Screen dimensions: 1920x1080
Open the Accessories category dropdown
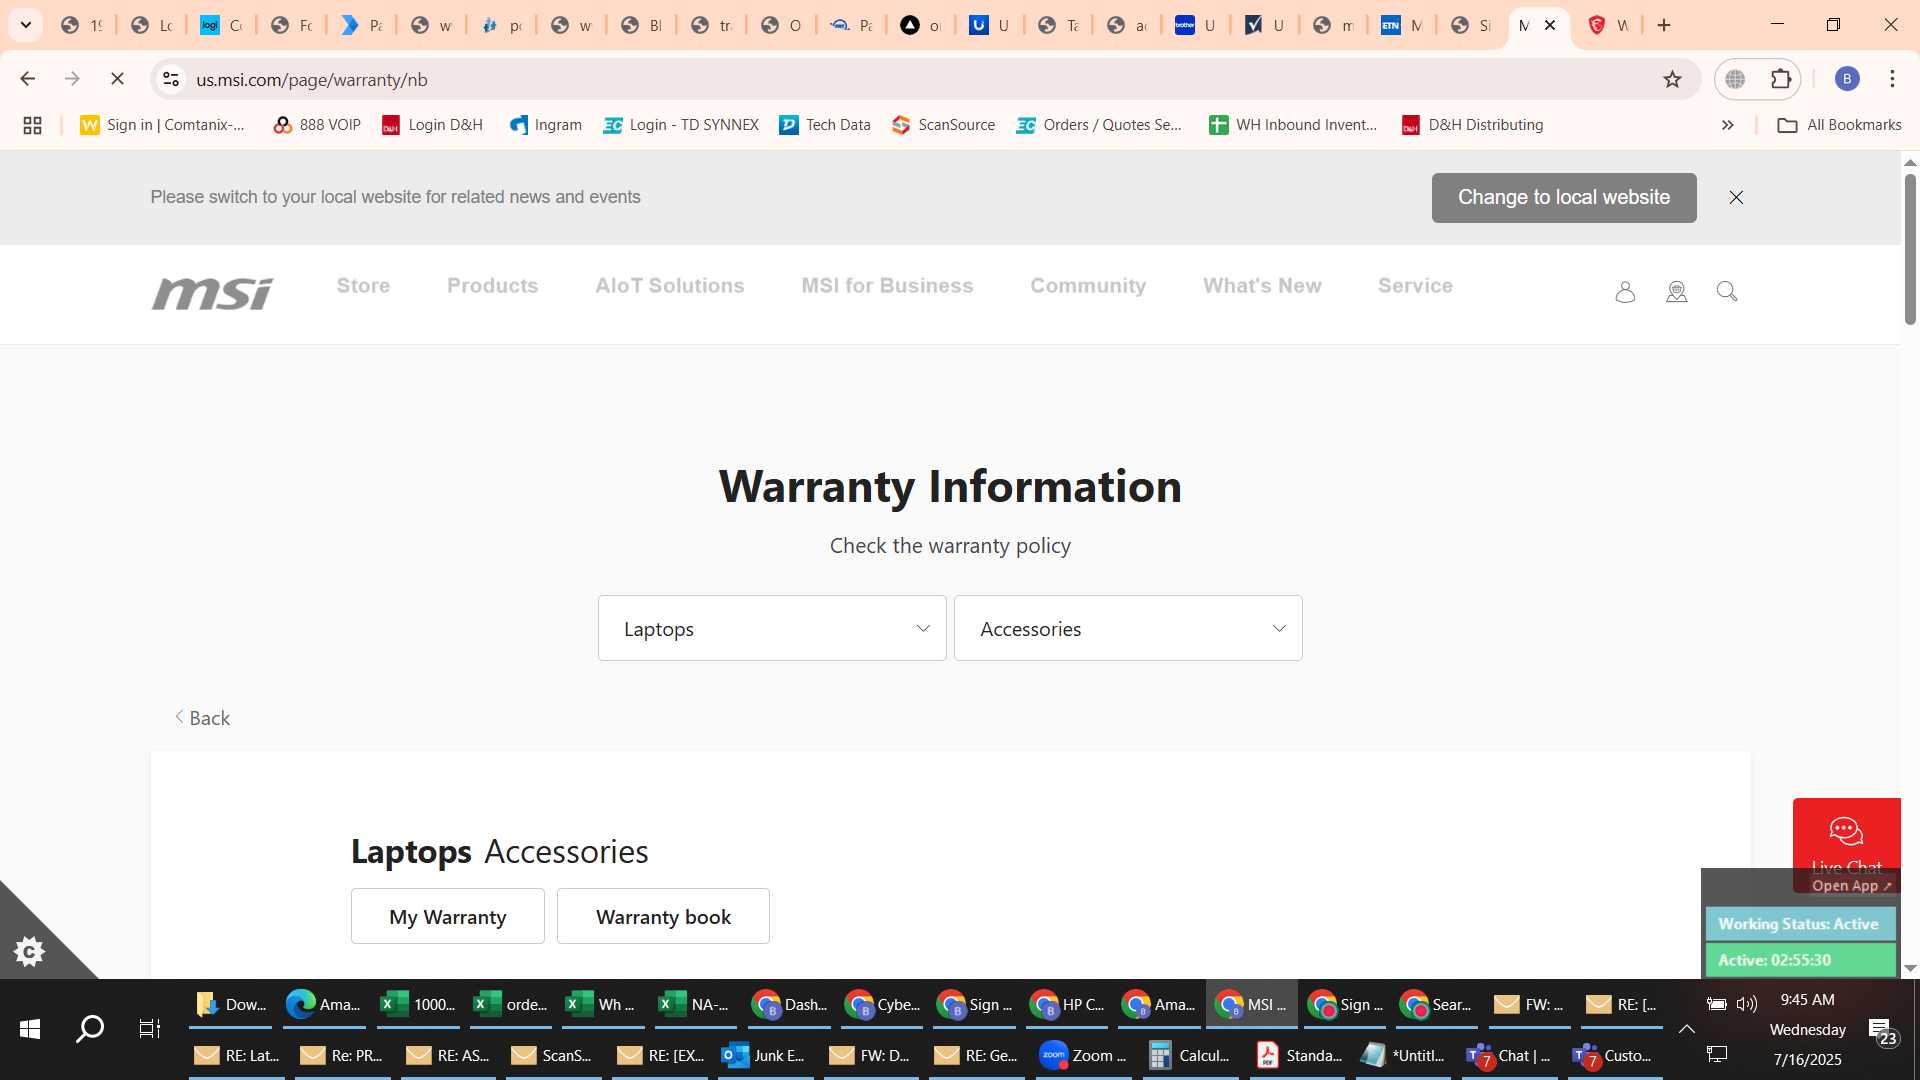pos(1128,628)
